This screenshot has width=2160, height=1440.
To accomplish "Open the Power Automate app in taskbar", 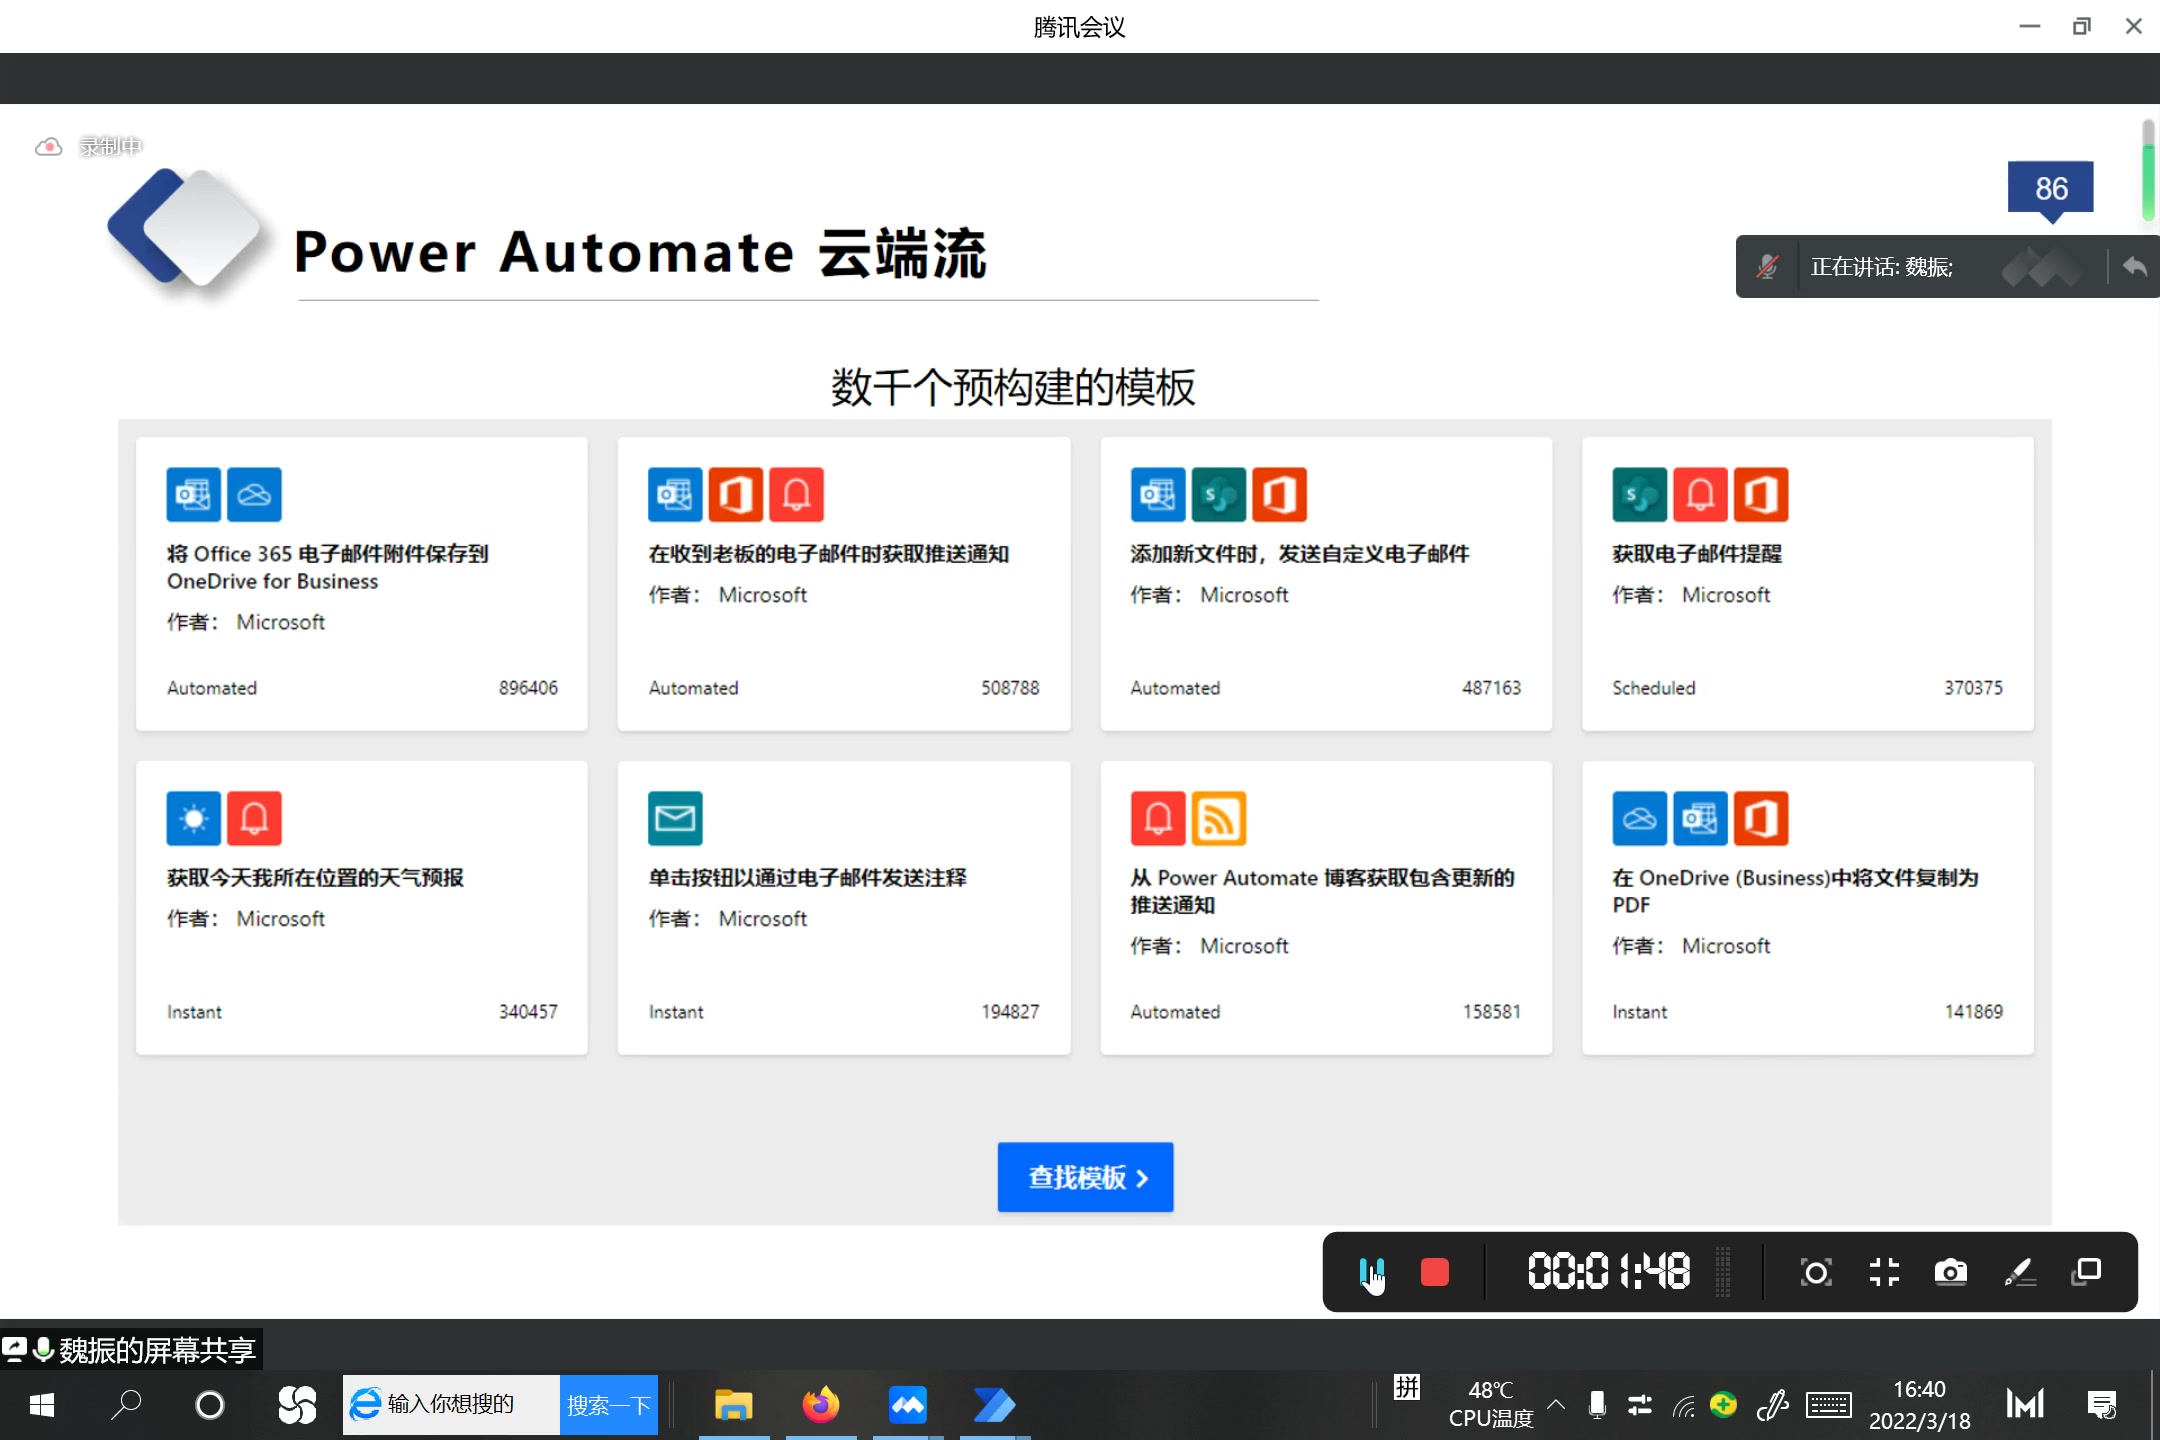I will pos(994,1405).
